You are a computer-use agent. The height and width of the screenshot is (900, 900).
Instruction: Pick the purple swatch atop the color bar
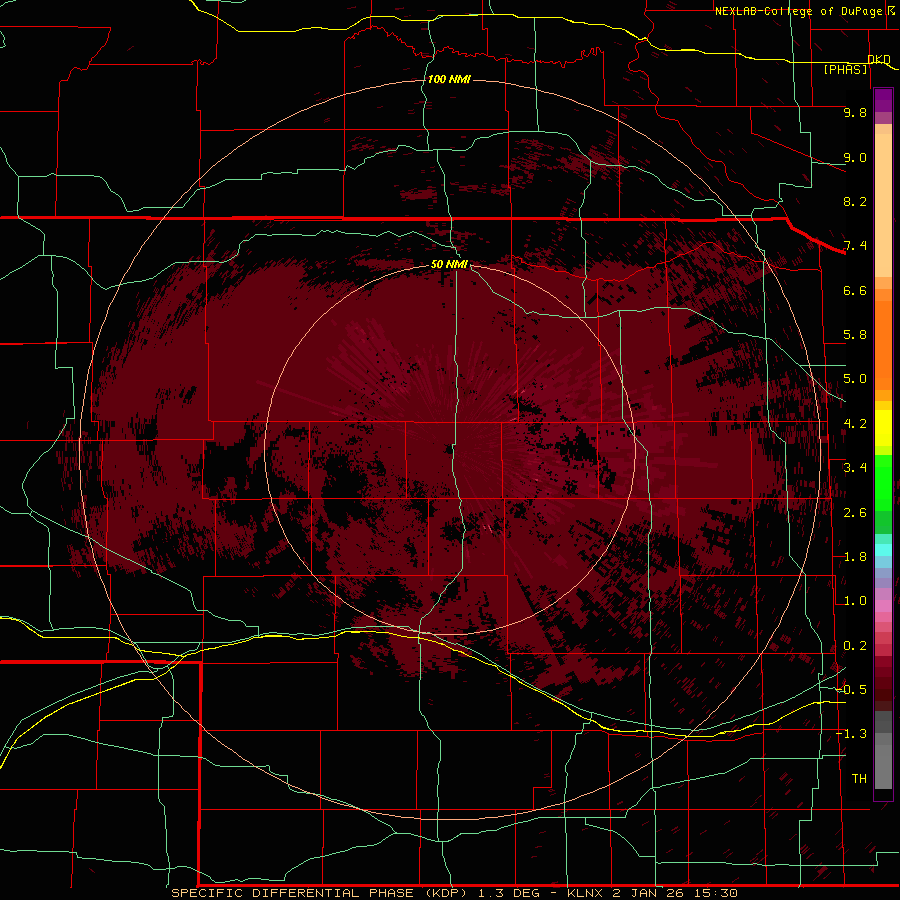[883, 100]
